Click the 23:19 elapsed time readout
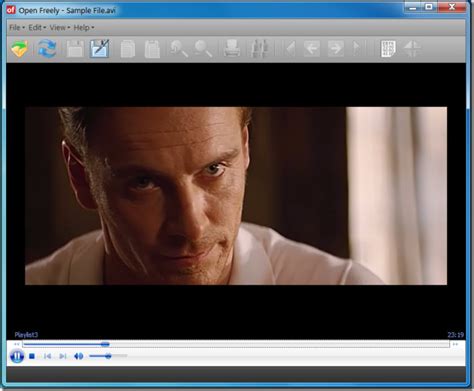Viewport: 474px width, 391px height. coord(455,335)
